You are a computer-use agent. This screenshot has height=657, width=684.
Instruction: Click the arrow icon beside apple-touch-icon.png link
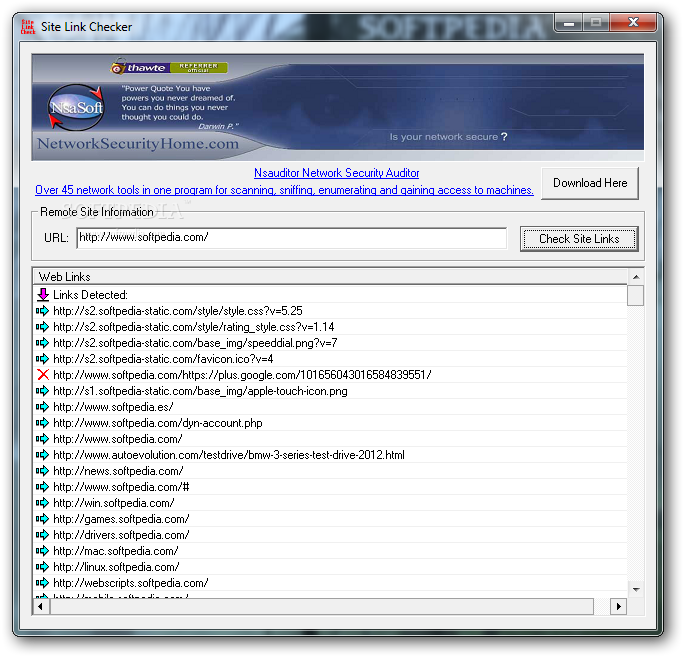pyautogui.click(x=42, y=391)
